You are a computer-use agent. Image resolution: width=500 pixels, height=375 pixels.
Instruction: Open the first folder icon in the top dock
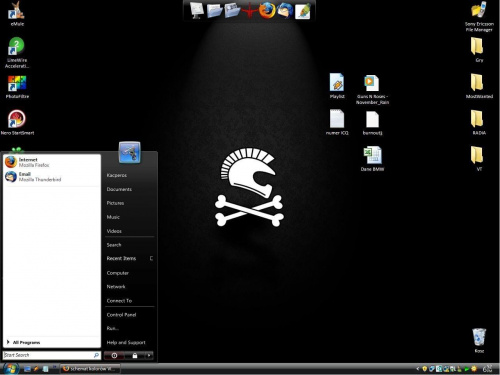pyautogui.click(x=214, y=10)
